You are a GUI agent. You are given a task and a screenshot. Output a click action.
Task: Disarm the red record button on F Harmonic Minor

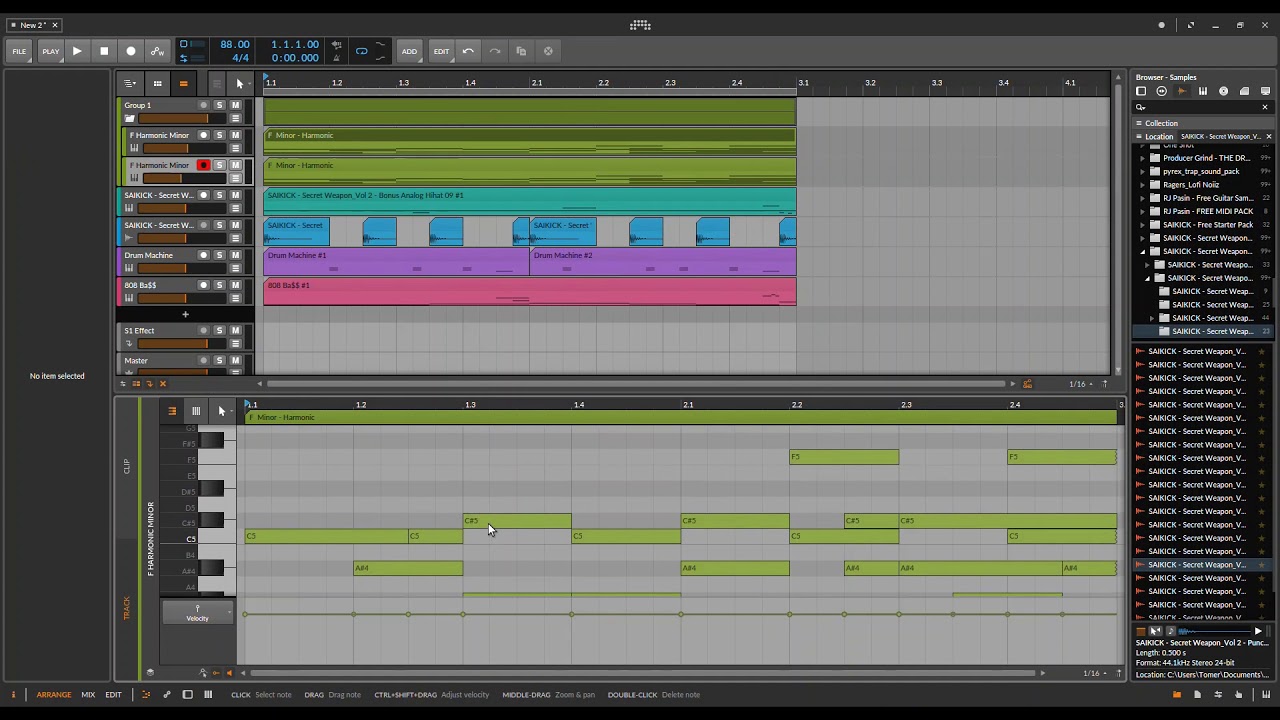coord(204,165)
